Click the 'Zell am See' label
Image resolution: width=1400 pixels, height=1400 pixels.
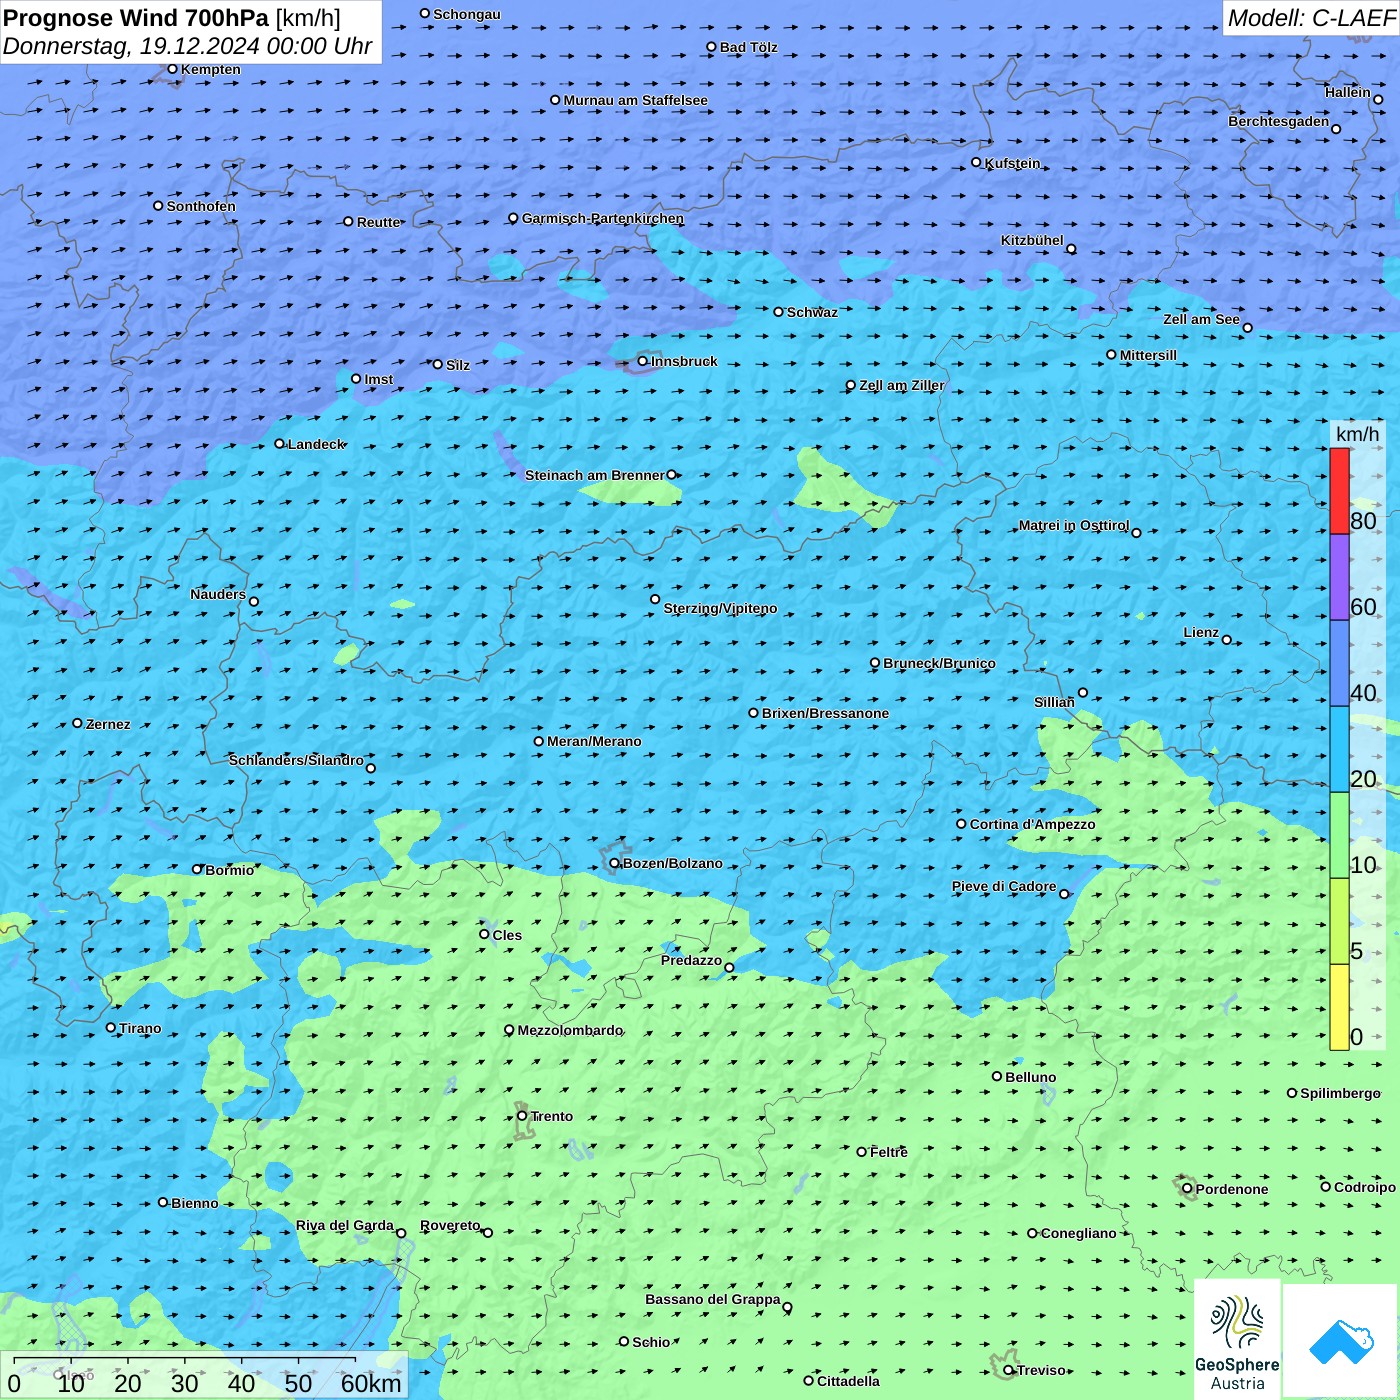pyautogui.click(x=1201, y=319)
